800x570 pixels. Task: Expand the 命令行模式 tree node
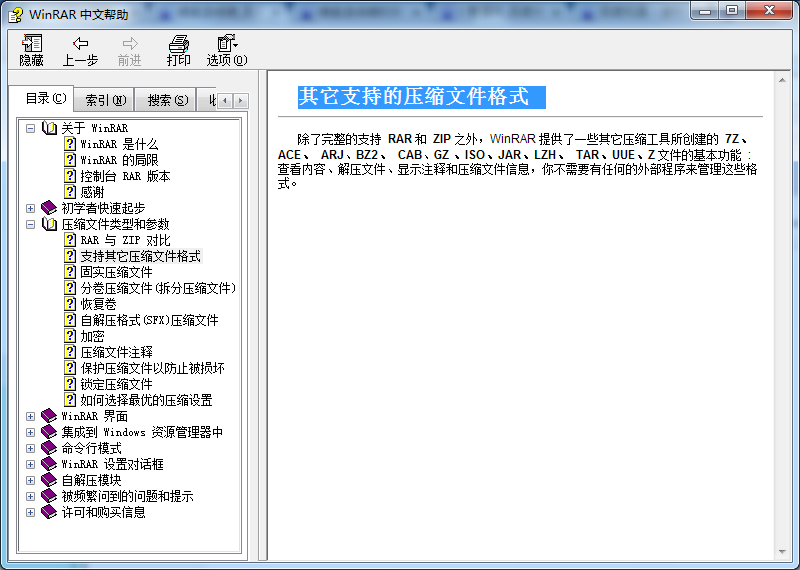(x=31, y=448)
